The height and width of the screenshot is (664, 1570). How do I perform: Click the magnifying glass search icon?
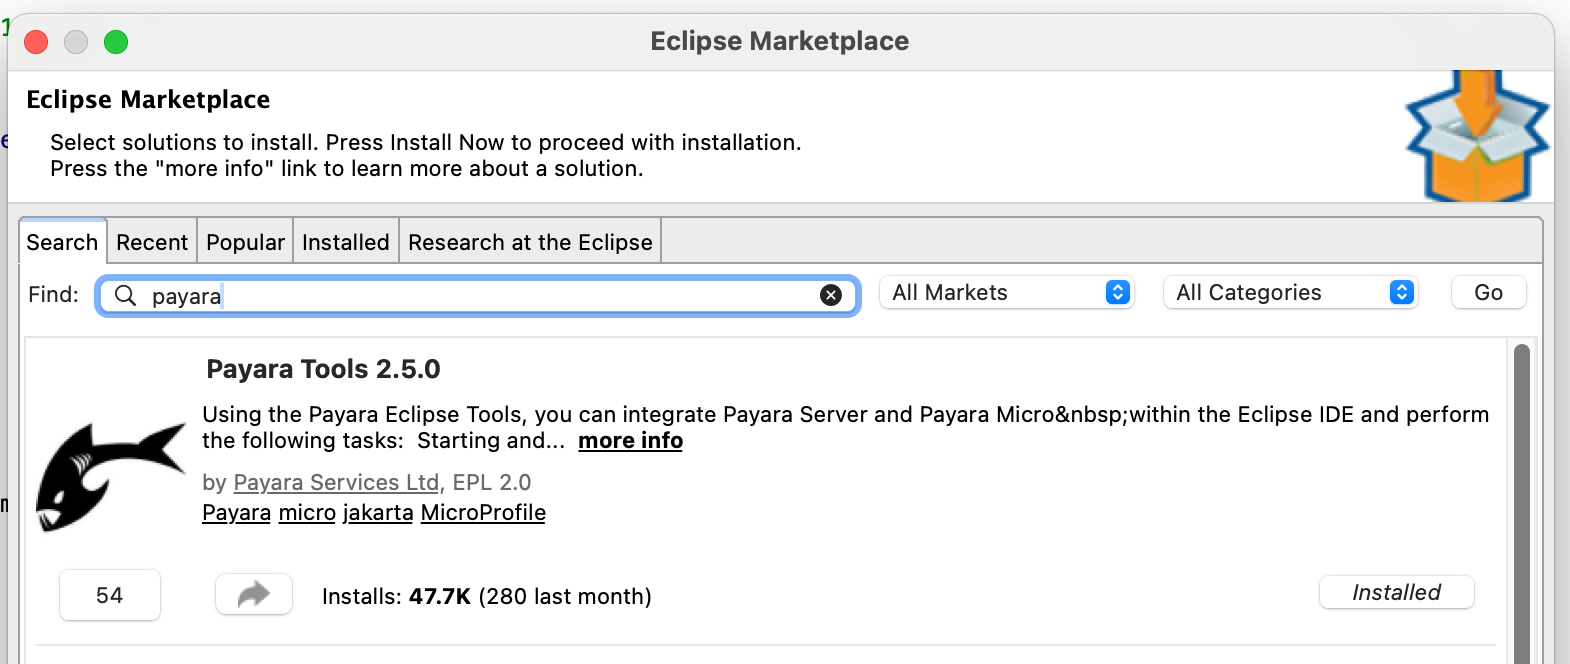pos(125,295)
